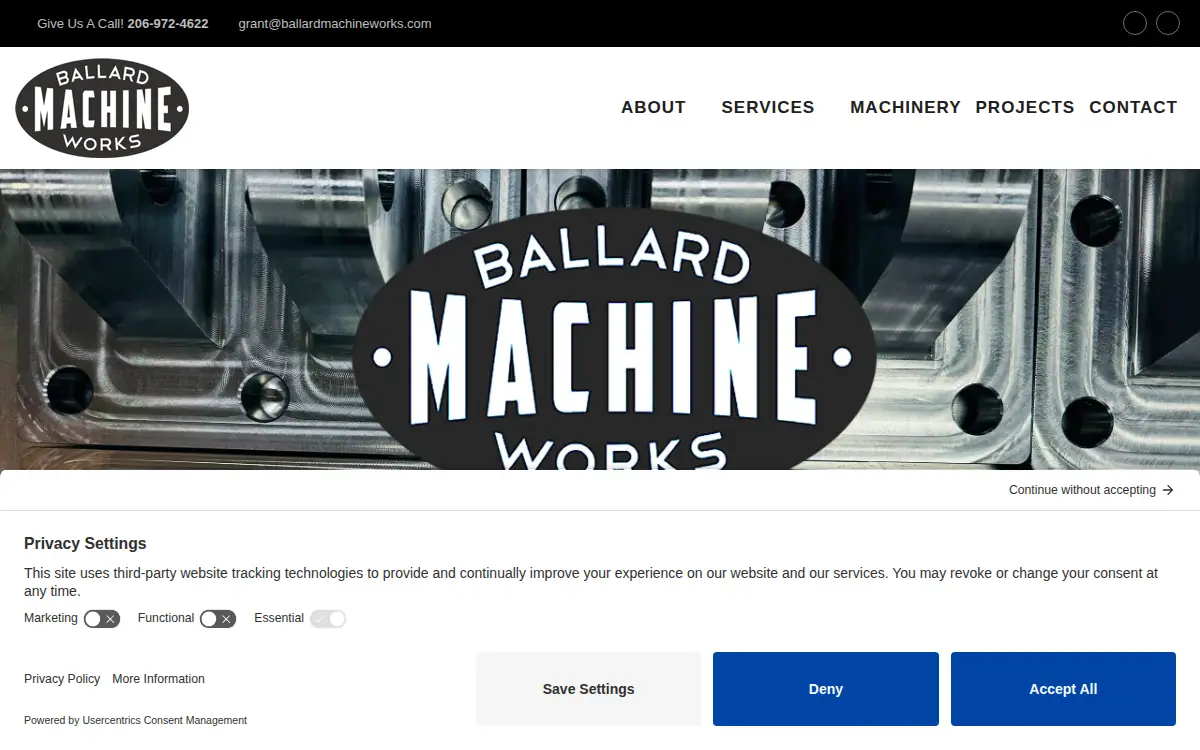Click the grant@ballardmachineworks.com email link
1200x750 pixels.
tap(335, 23)
